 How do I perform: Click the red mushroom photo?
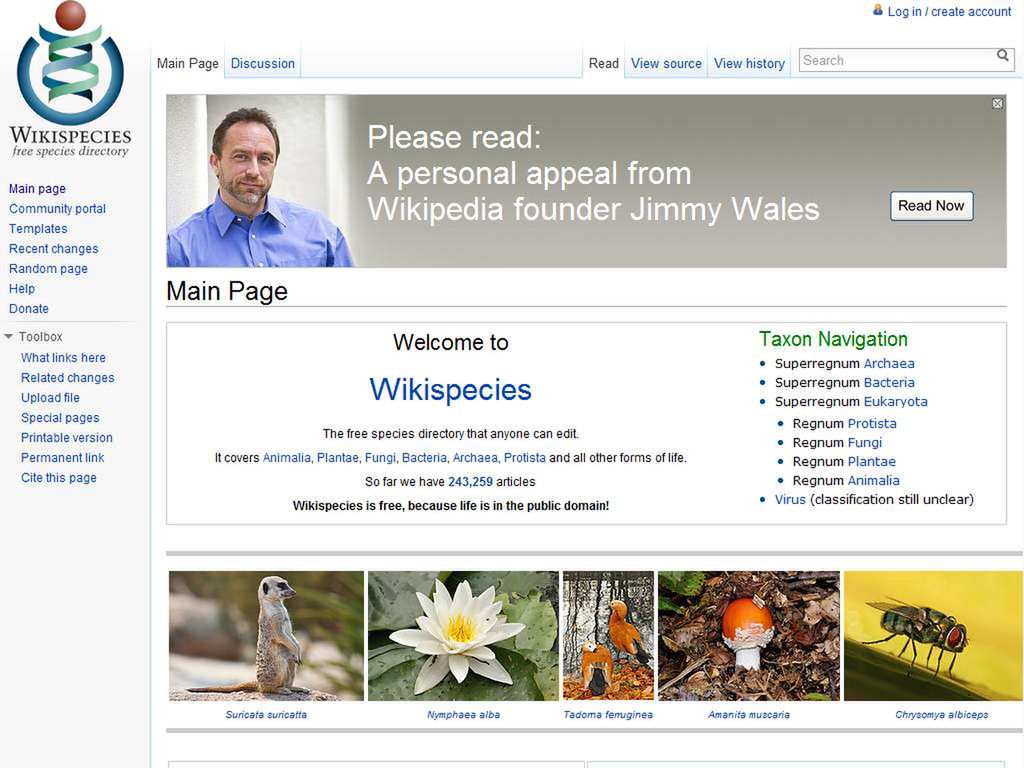(749, 636)
